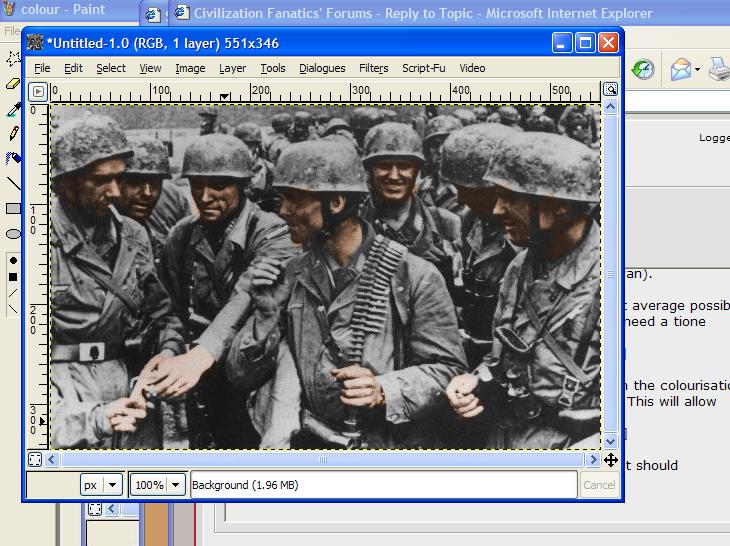730x546 pixels.
Task: Choose Paint's Pick Color eyedropper tool
Action: 14,109
